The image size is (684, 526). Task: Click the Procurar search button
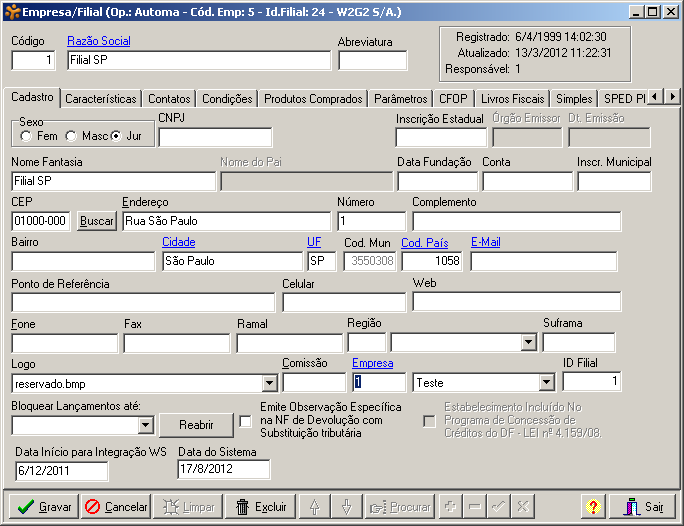pyautogui.click(x=400, y=506)
